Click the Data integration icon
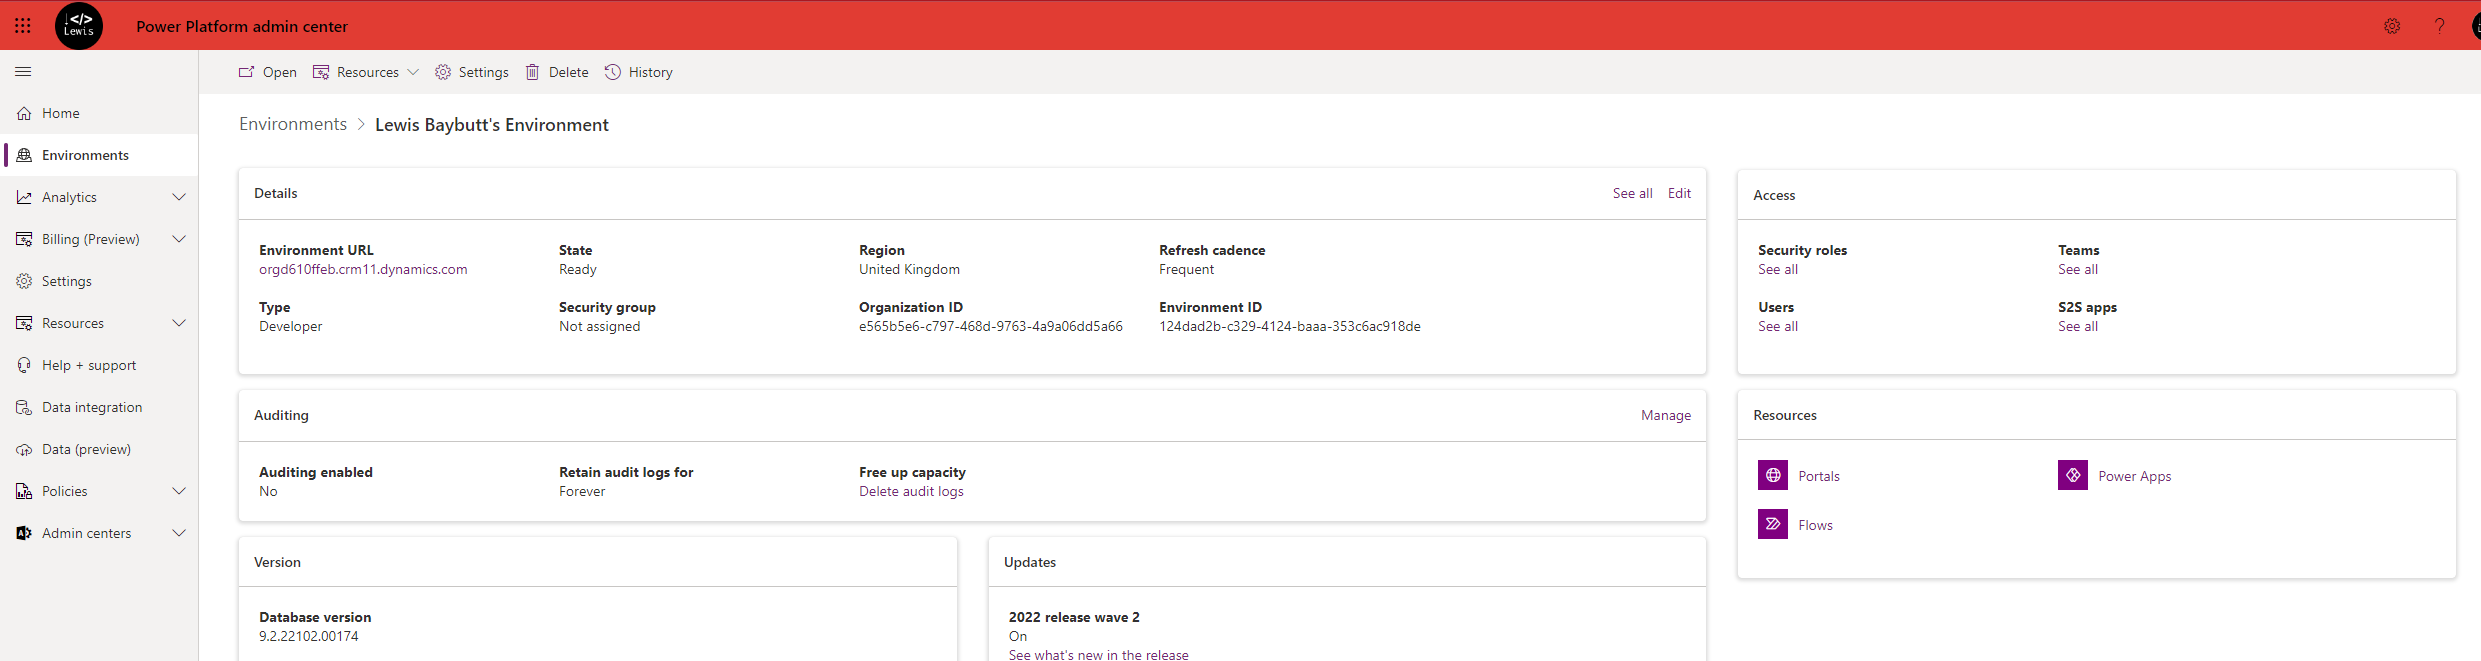This screenshot has height=661, width=2481. click(24, 408)
